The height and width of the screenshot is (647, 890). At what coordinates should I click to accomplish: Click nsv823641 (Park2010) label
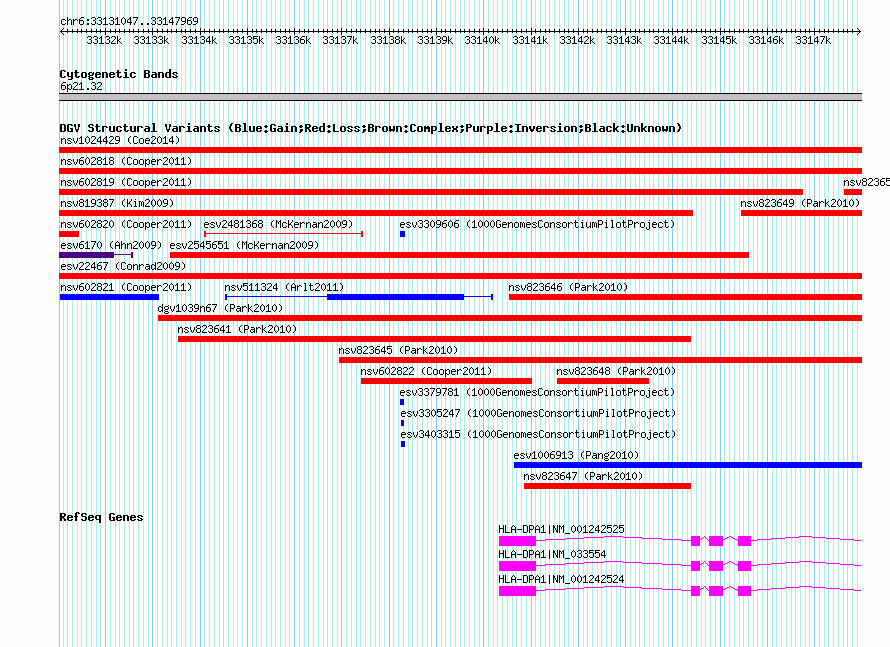(x=237, y=329)
